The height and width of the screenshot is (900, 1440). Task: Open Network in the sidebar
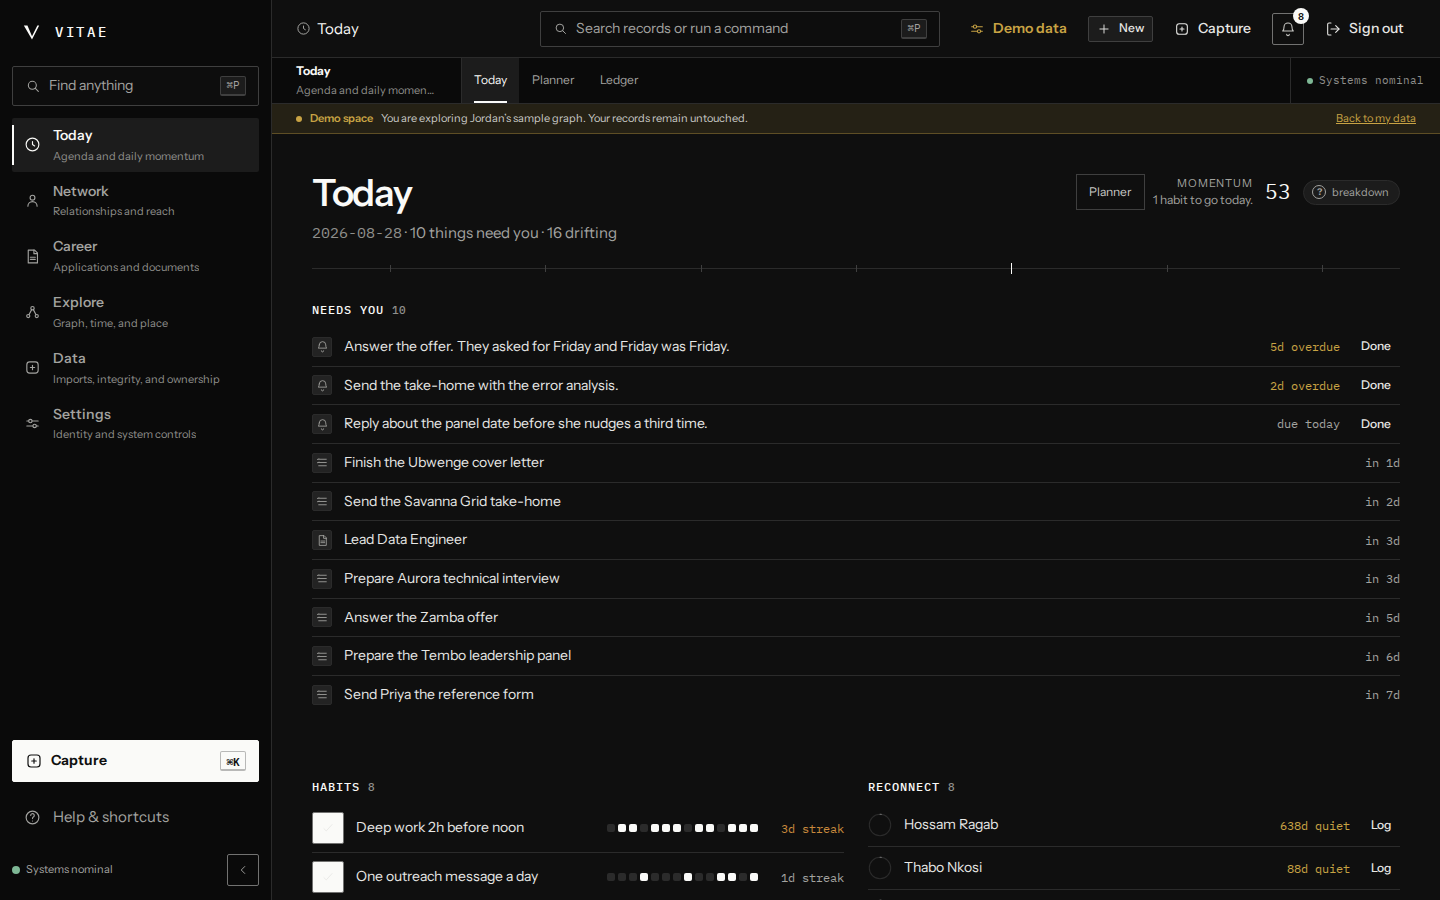[x=135, y=200]
